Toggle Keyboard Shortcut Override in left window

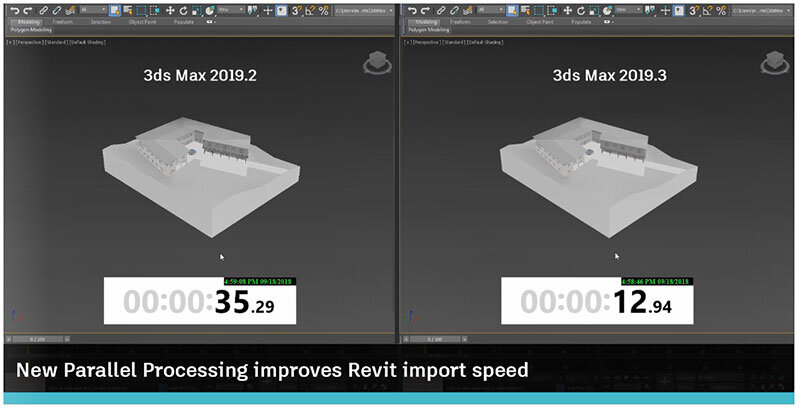pyautogui.click(x=281, y=11)
